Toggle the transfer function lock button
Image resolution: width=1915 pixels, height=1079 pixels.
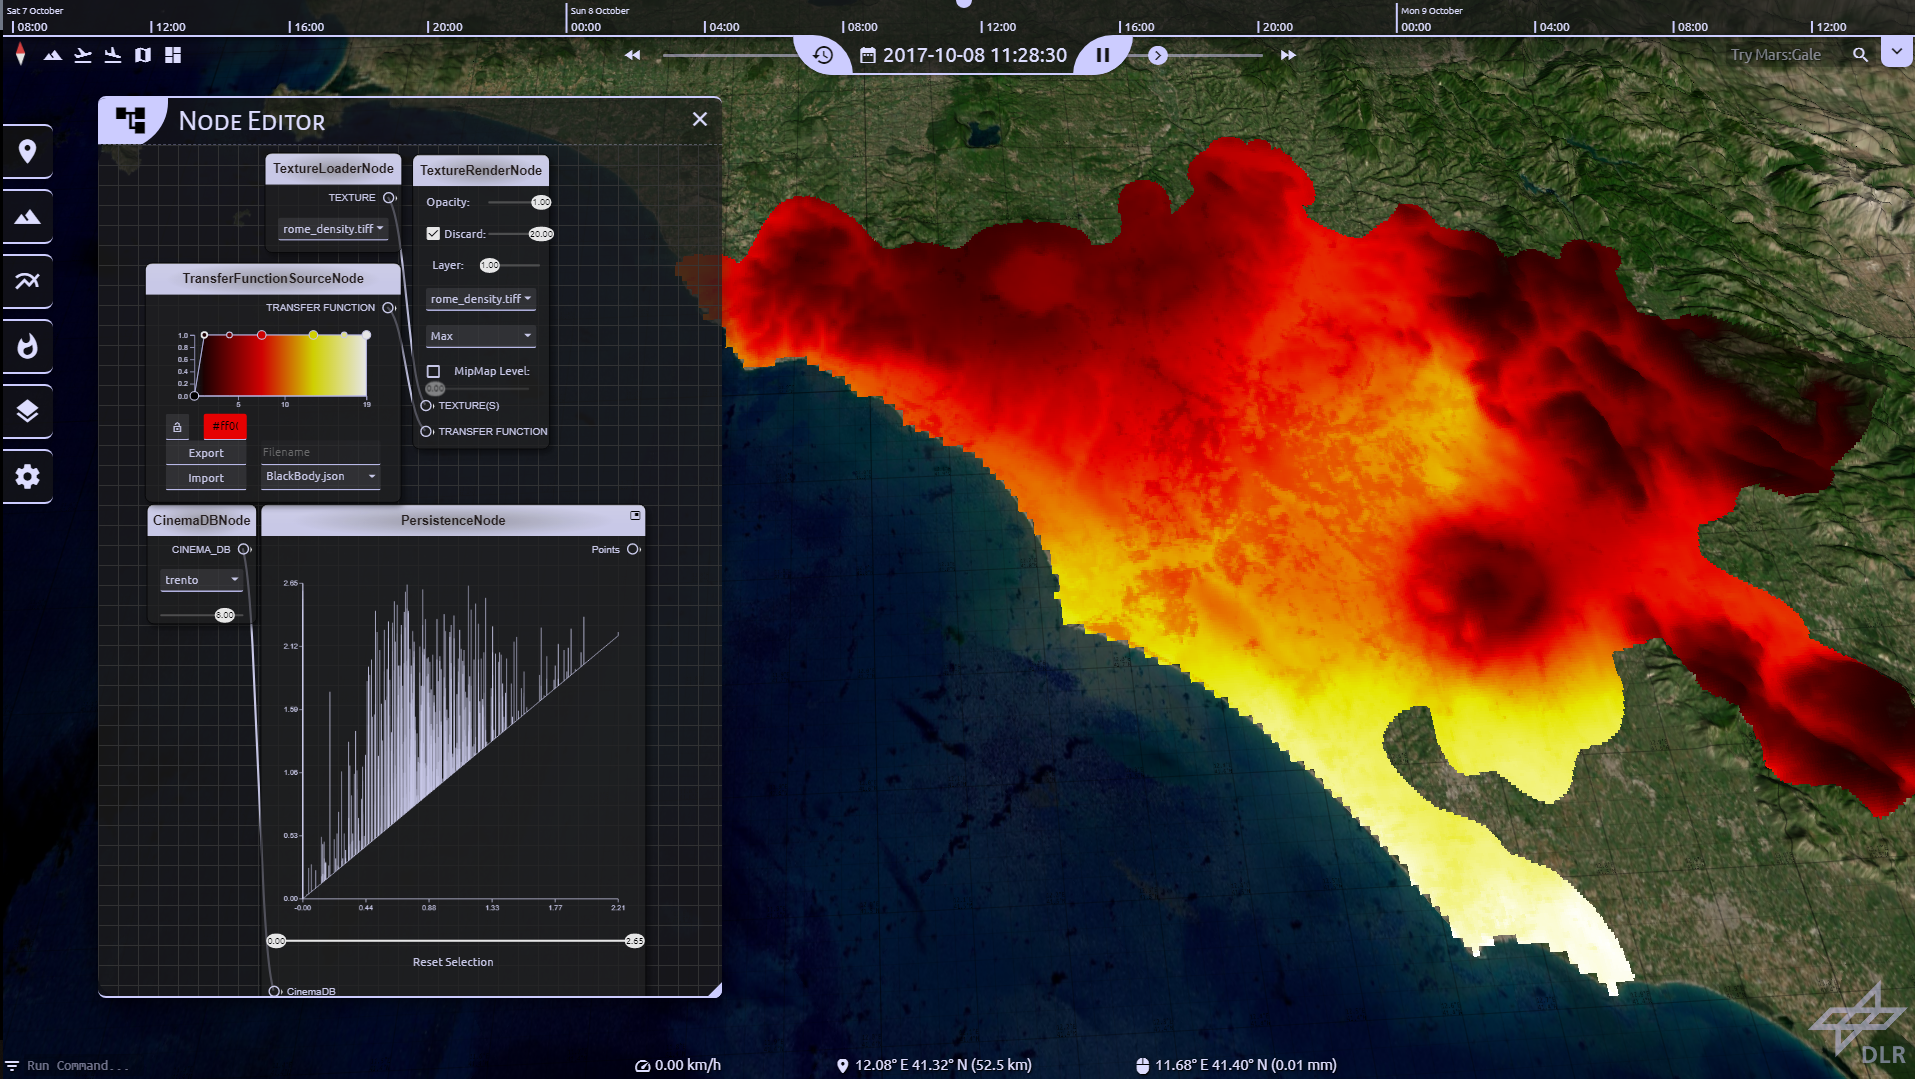(x=177, y=427)
